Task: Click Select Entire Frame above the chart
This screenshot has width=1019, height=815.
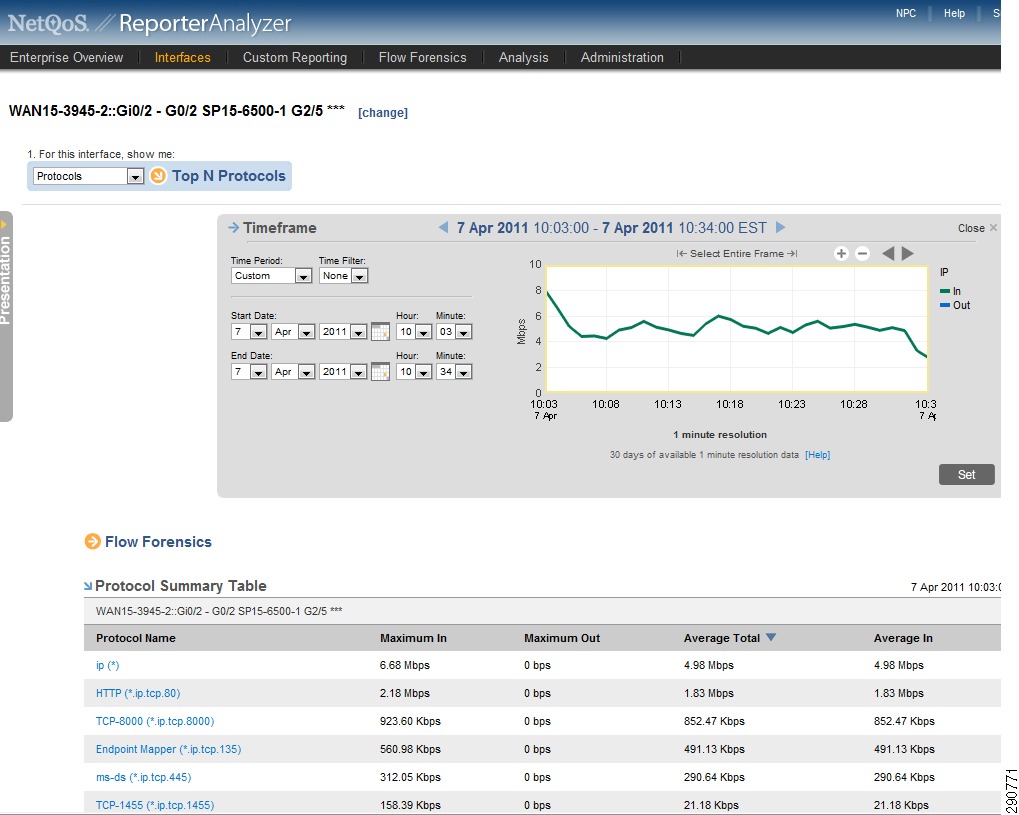Action: tap(737, 253)
